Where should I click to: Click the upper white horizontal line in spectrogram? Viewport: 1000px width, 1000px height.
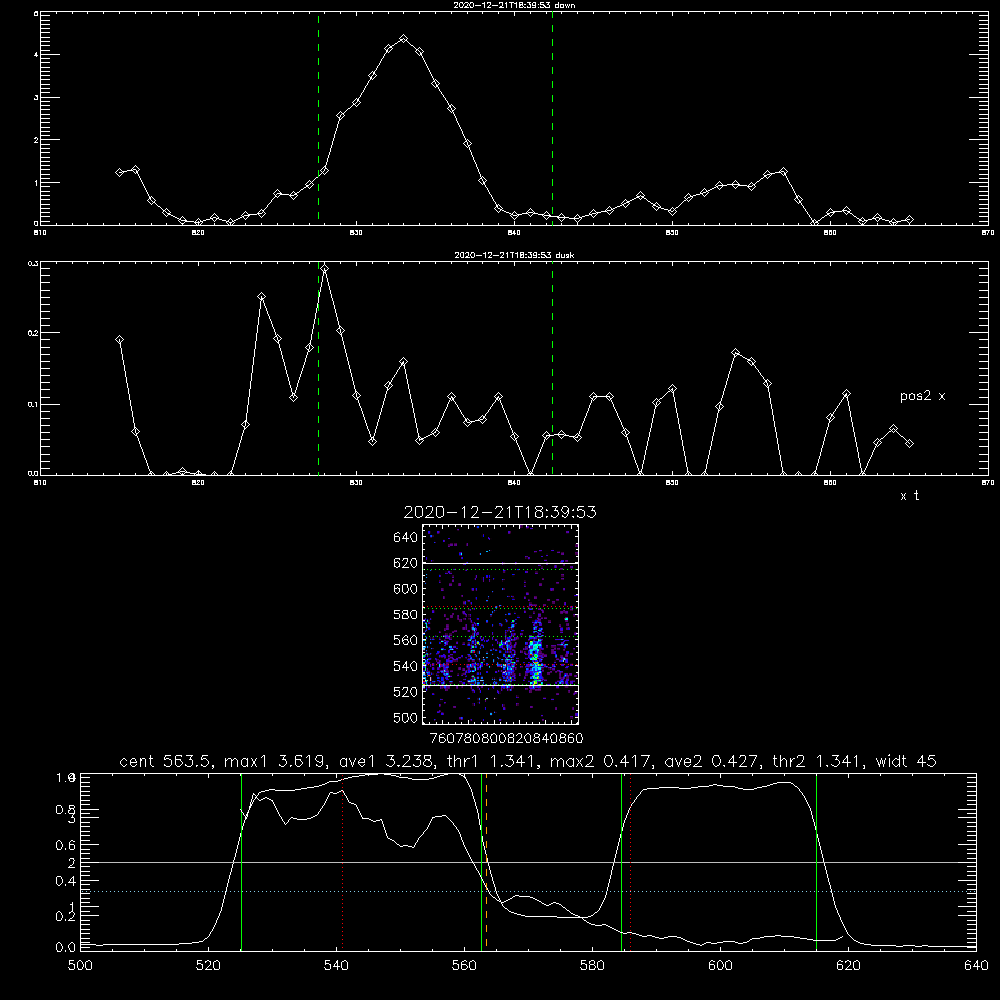click(500, 563)
